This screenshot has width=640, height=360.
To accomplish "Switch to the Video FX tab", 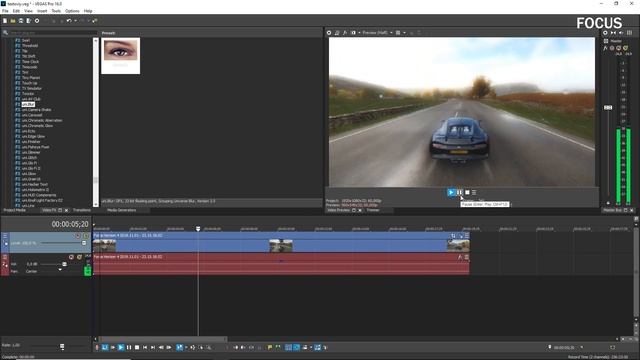I will tap(49, 210).
